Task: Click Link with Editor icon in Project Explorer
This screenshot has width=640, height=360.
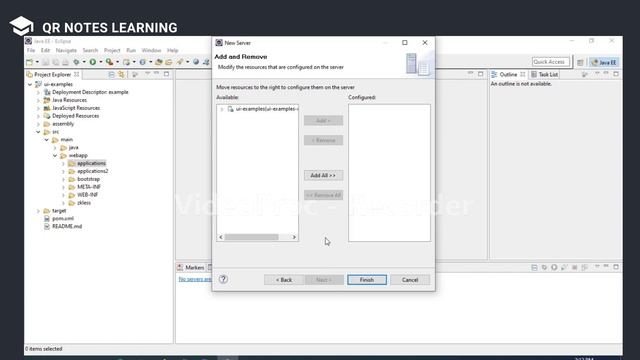Action: 121,74
